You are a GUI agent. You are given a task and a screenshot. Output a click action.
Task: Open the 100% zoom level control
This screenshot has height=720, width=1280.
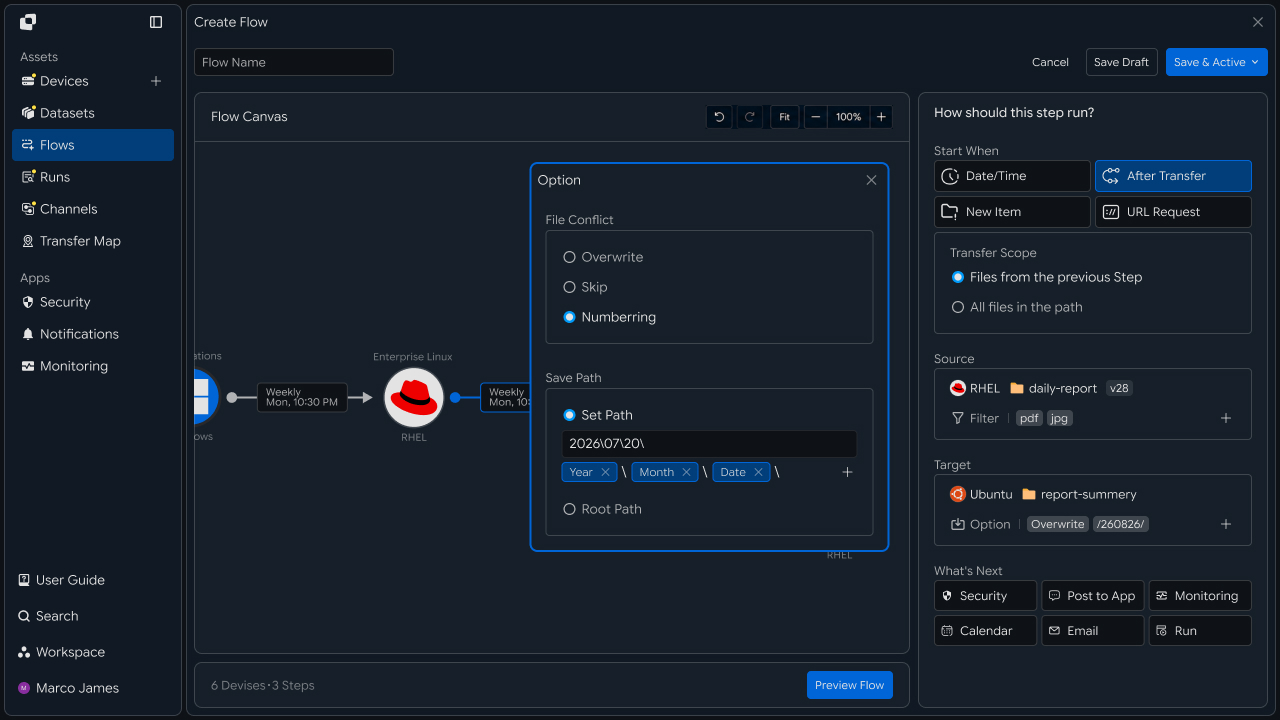[849, 117]
